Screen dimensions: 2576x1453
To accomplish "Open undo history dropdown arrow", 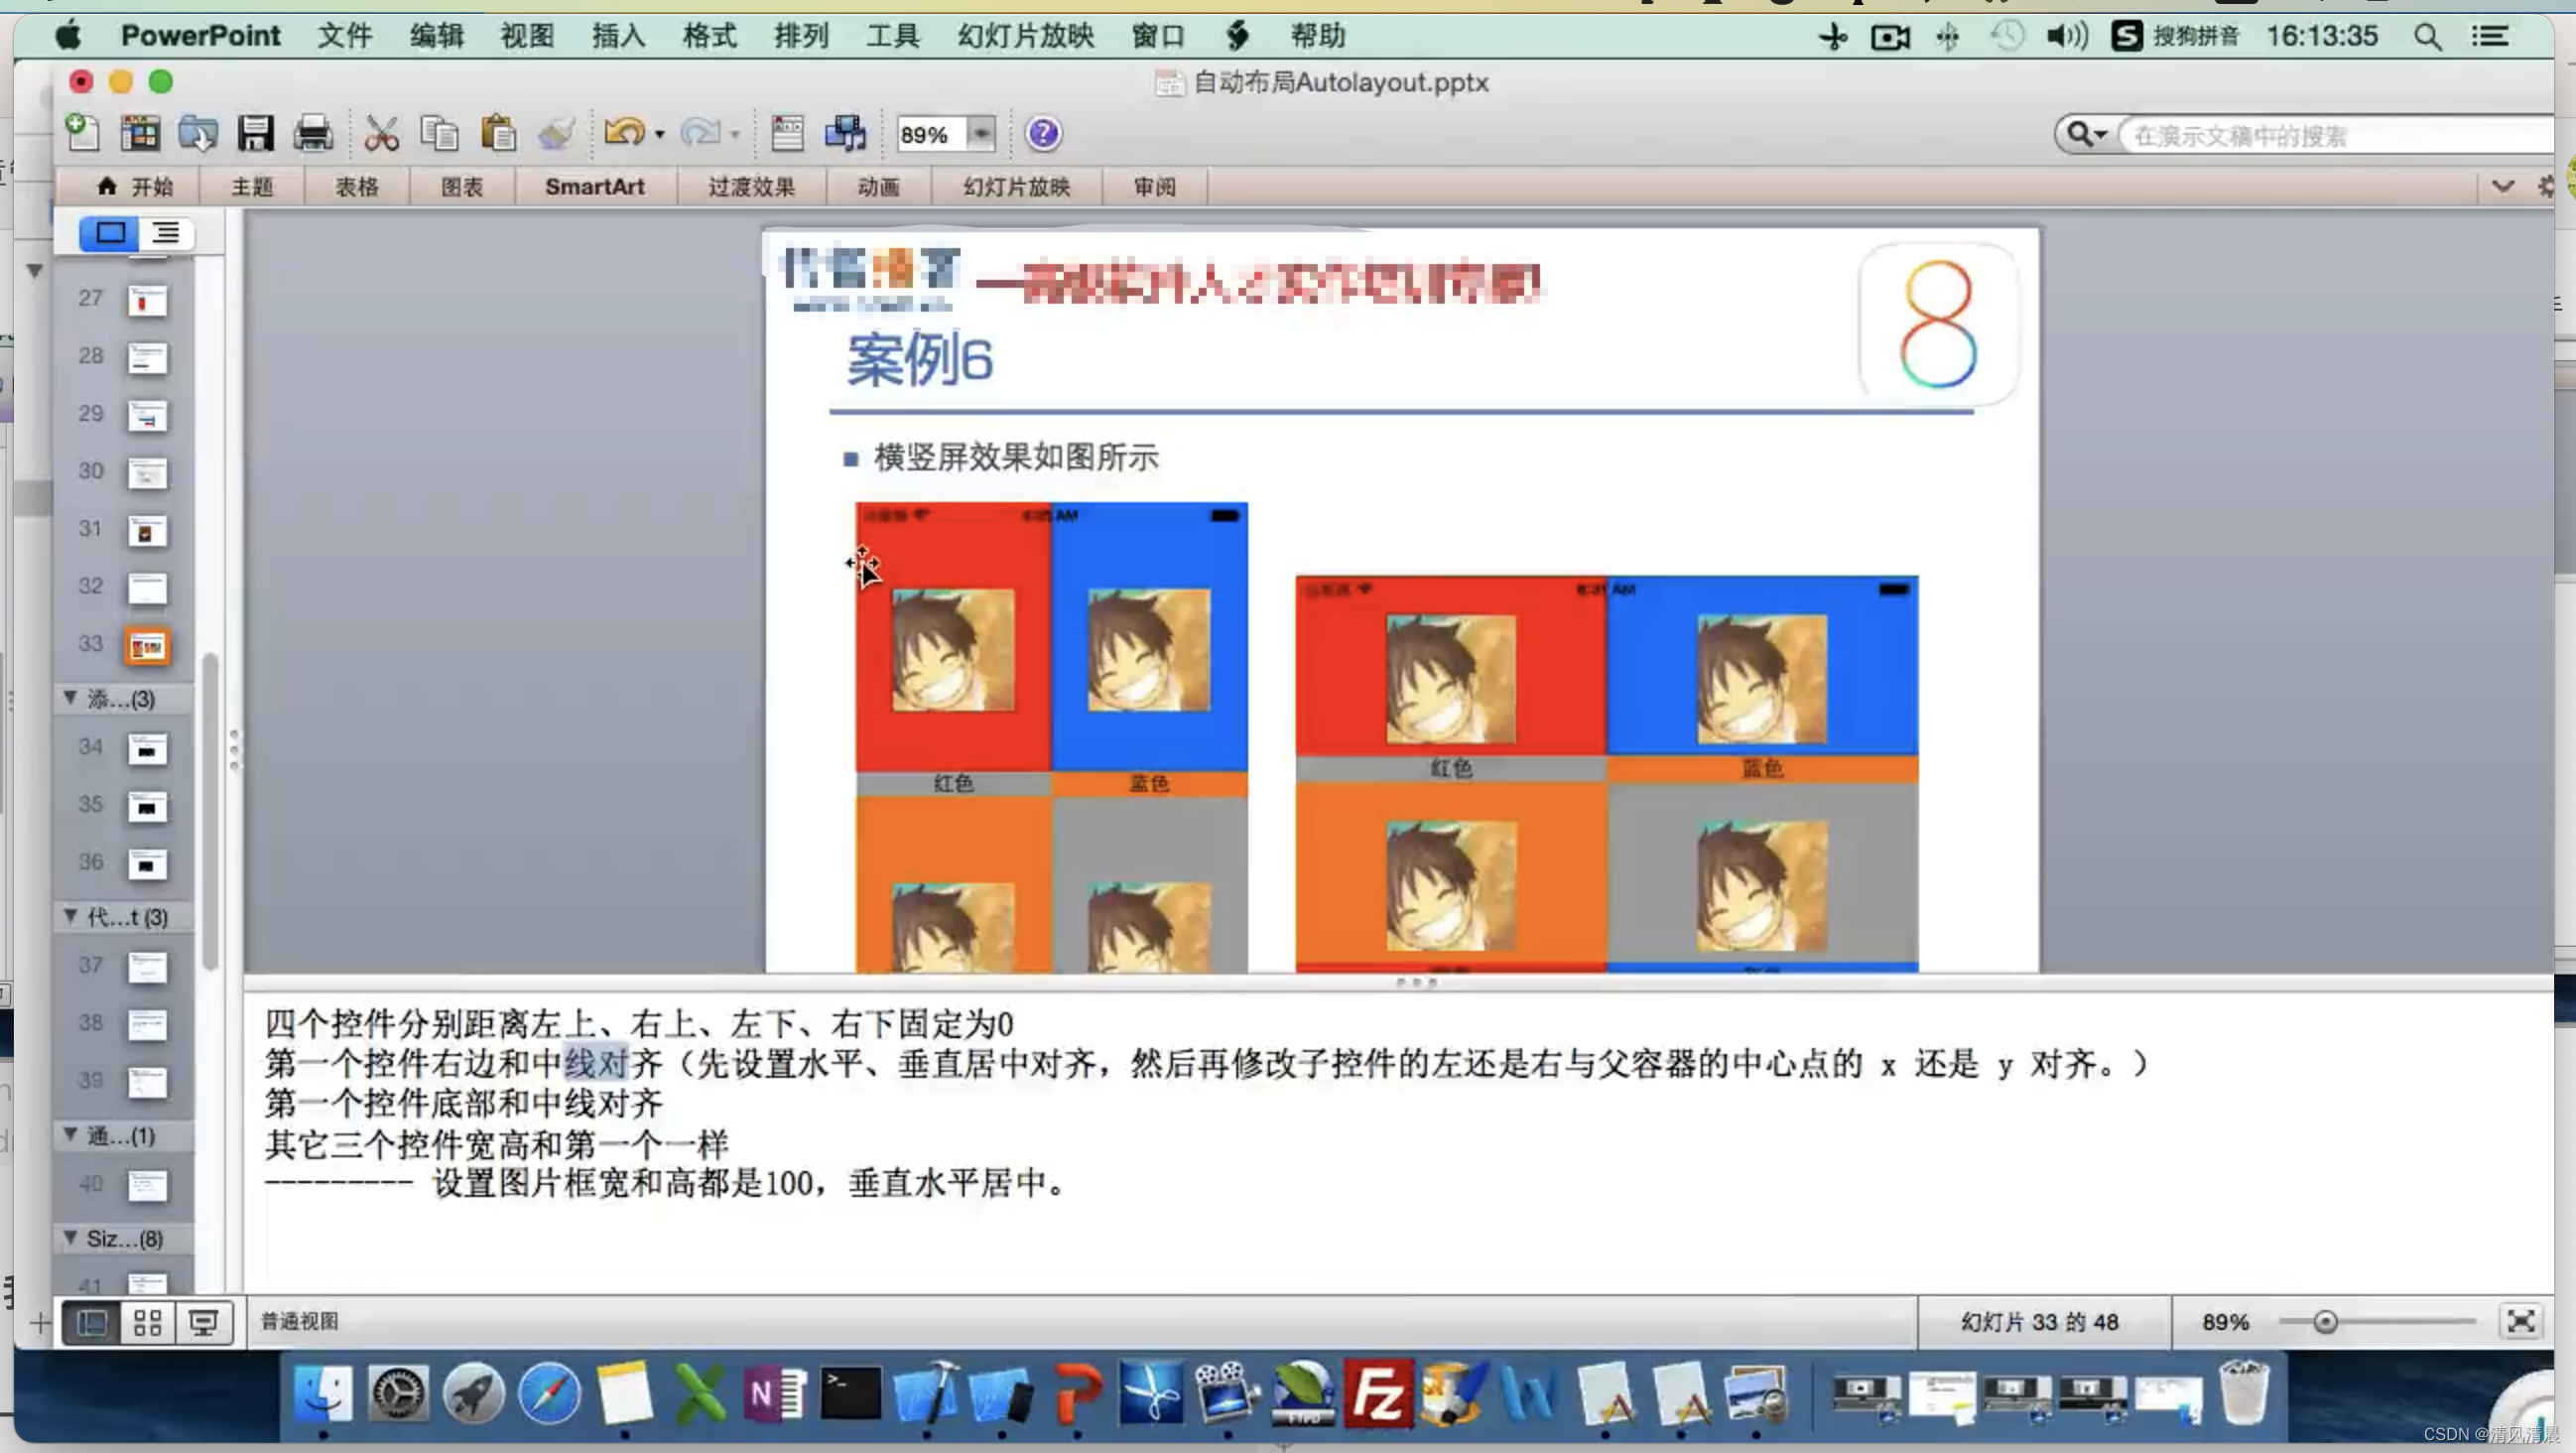I will coord(659,134).
